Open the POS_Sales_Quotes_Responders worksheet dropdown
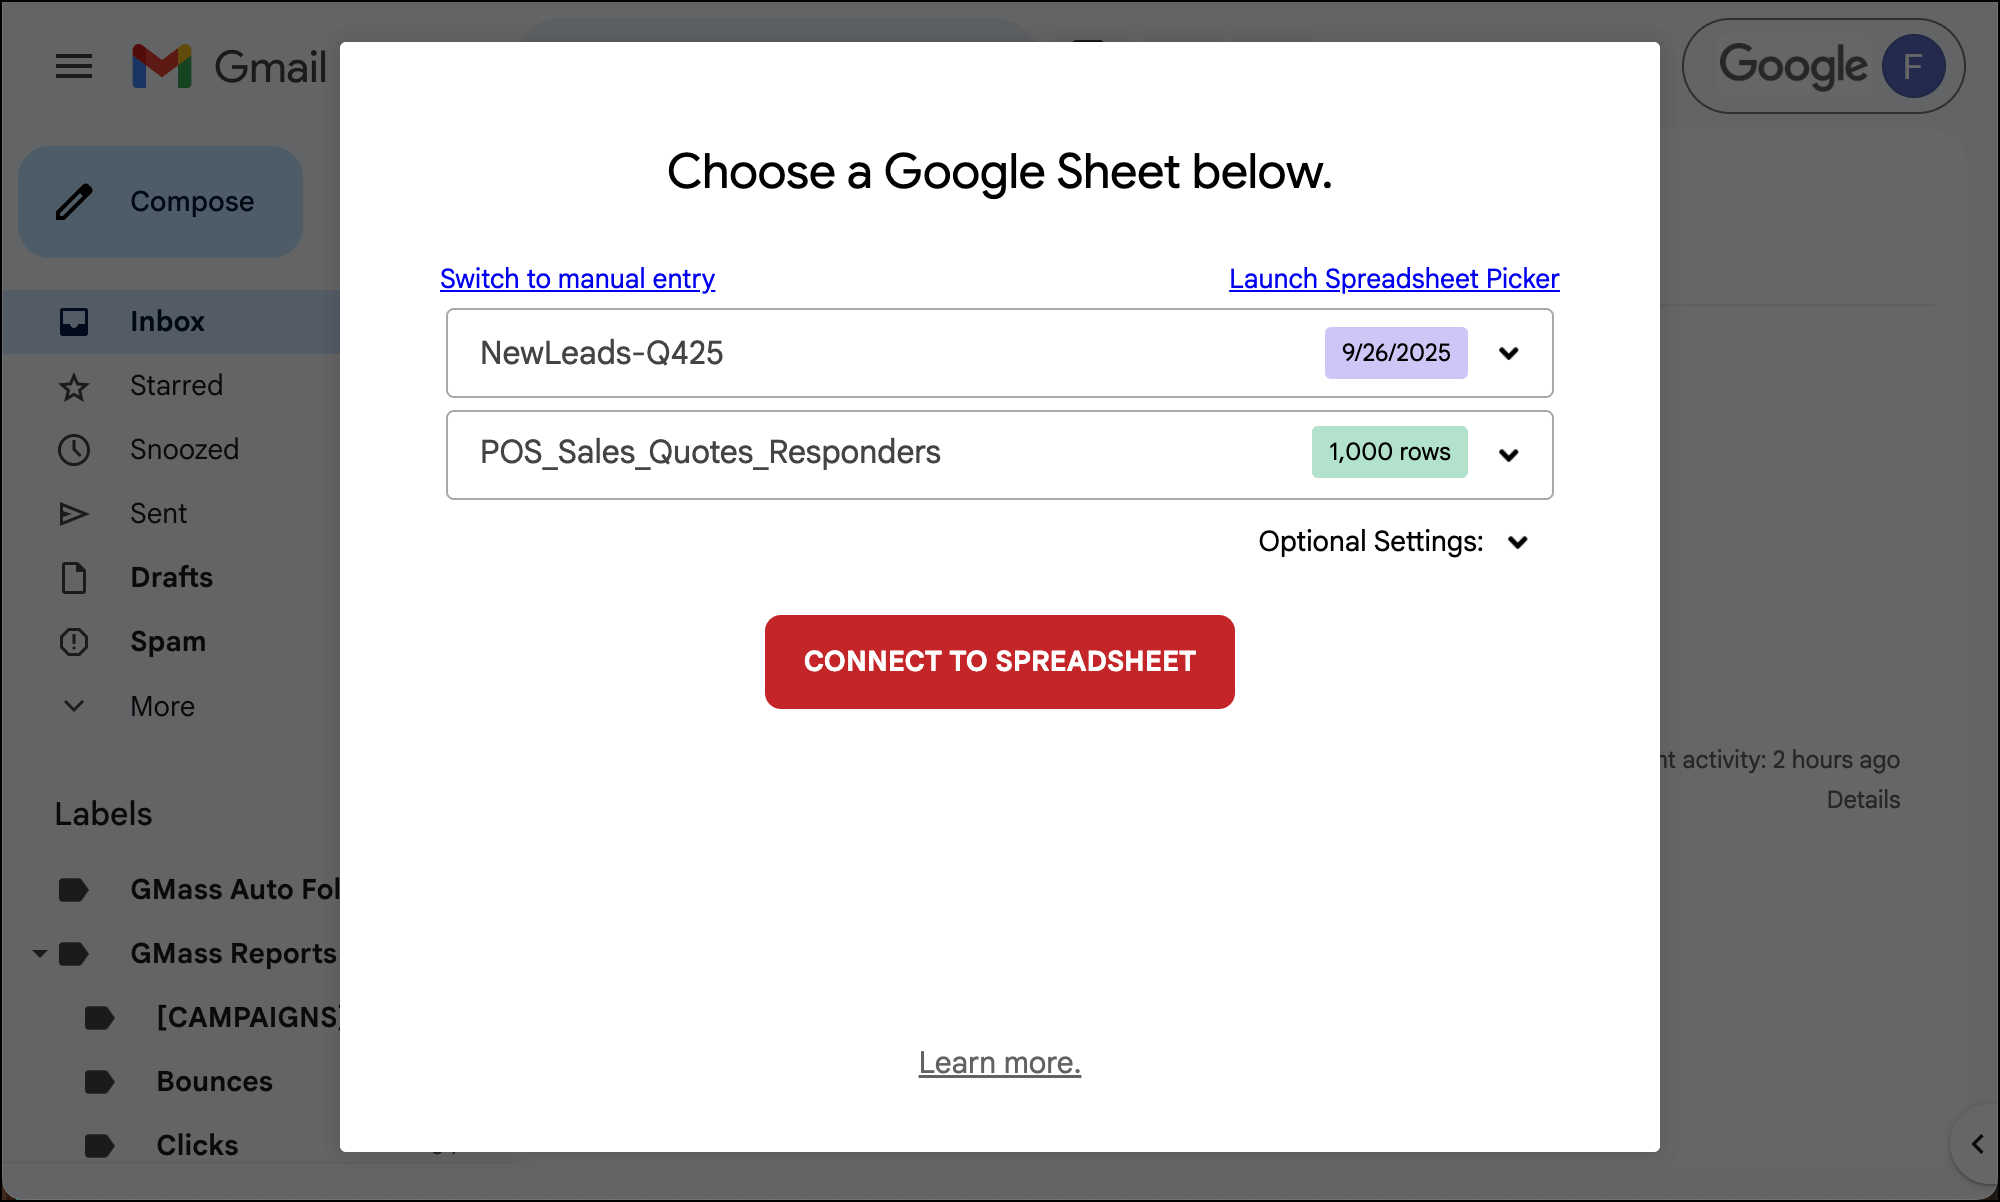 pyautogui.click(x=1510, y=454)
